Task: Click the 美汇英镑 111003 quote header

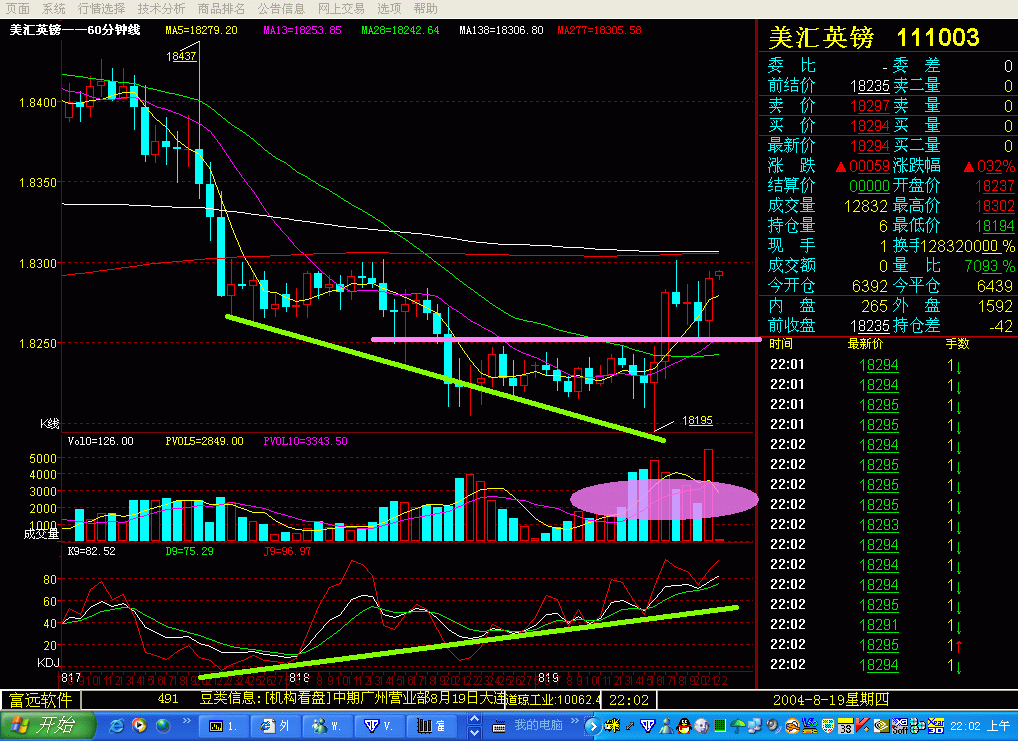Action: pyautogui.click(x=873, y=38)
